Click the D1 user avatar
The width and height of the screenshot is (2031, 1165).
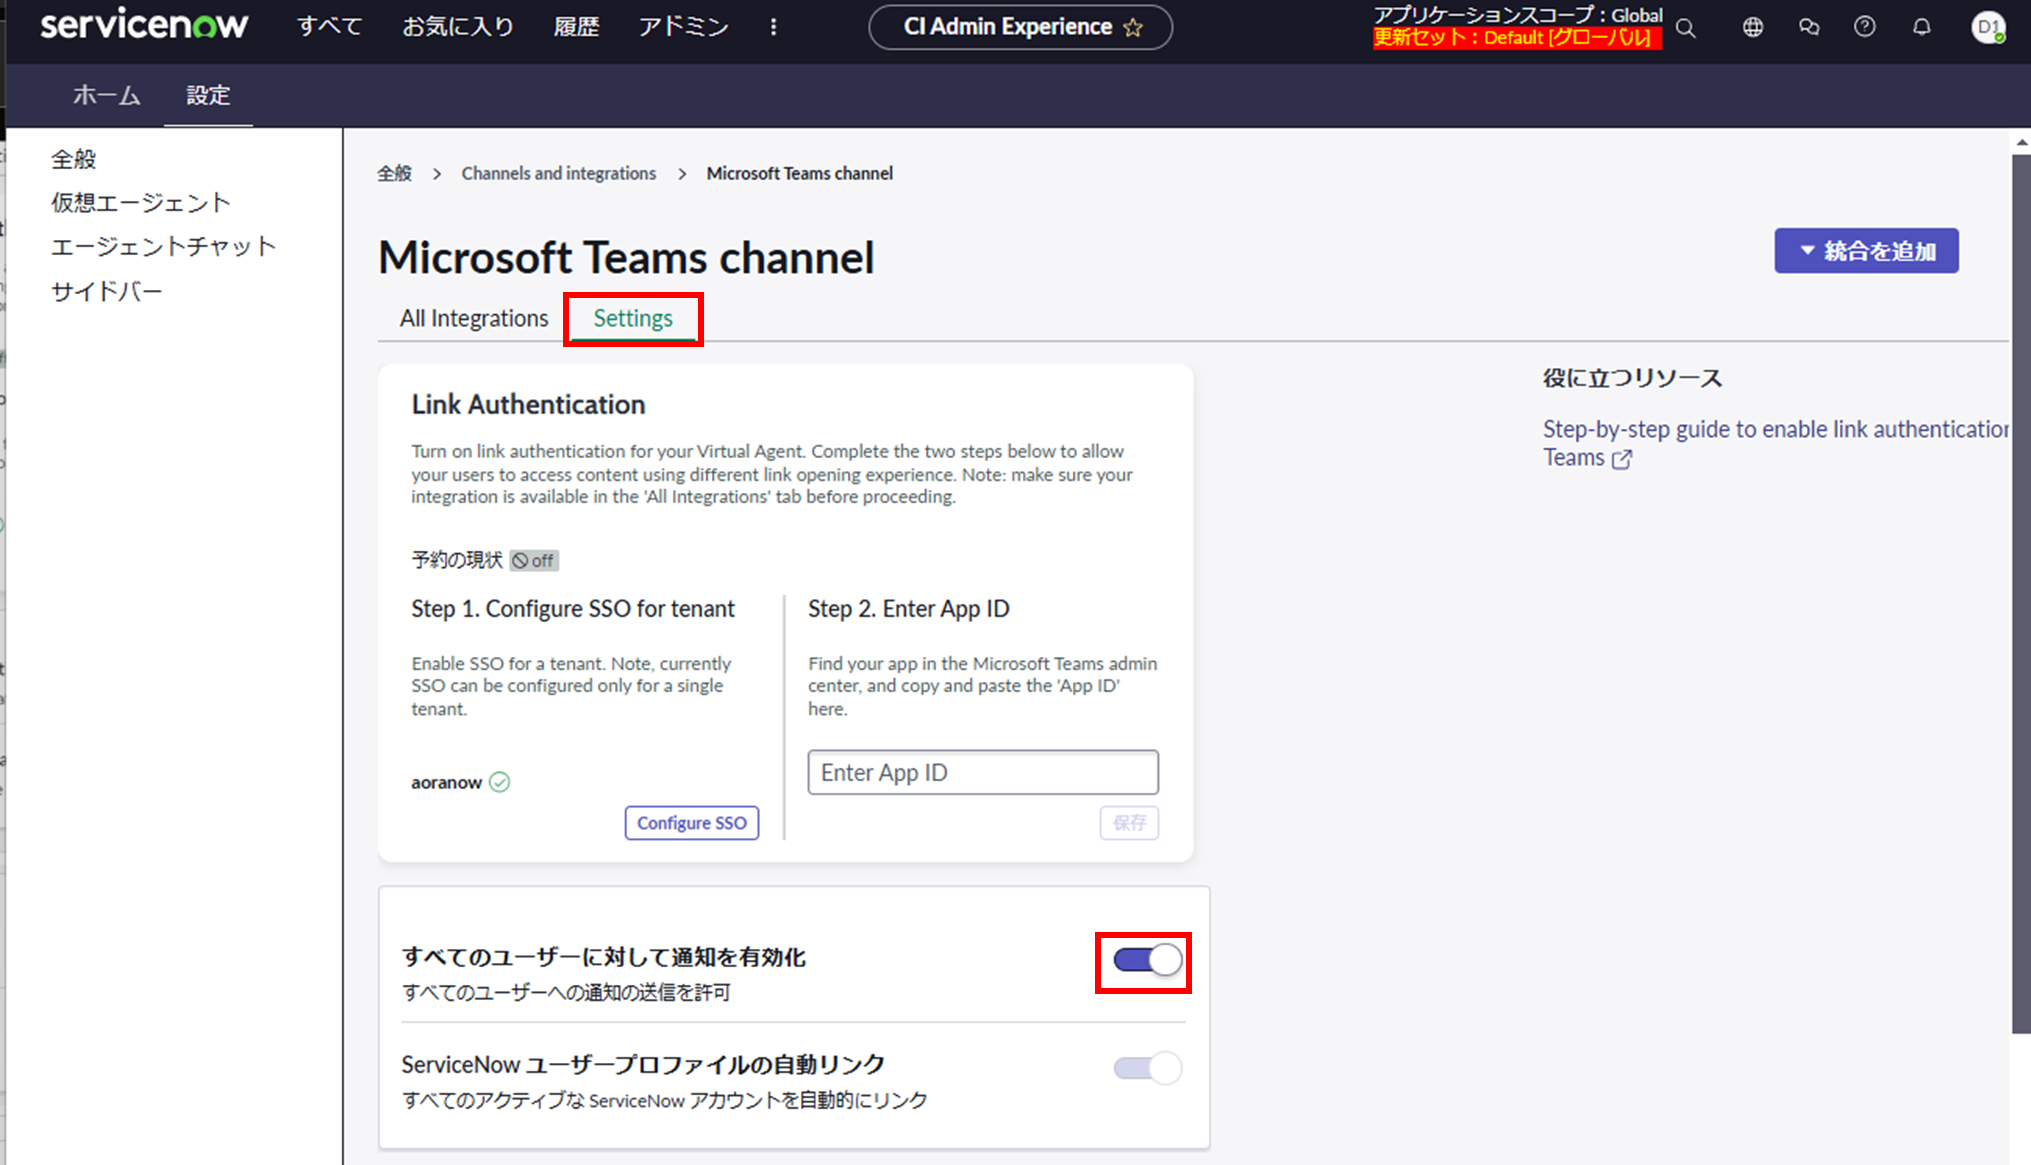[1988, 27]
